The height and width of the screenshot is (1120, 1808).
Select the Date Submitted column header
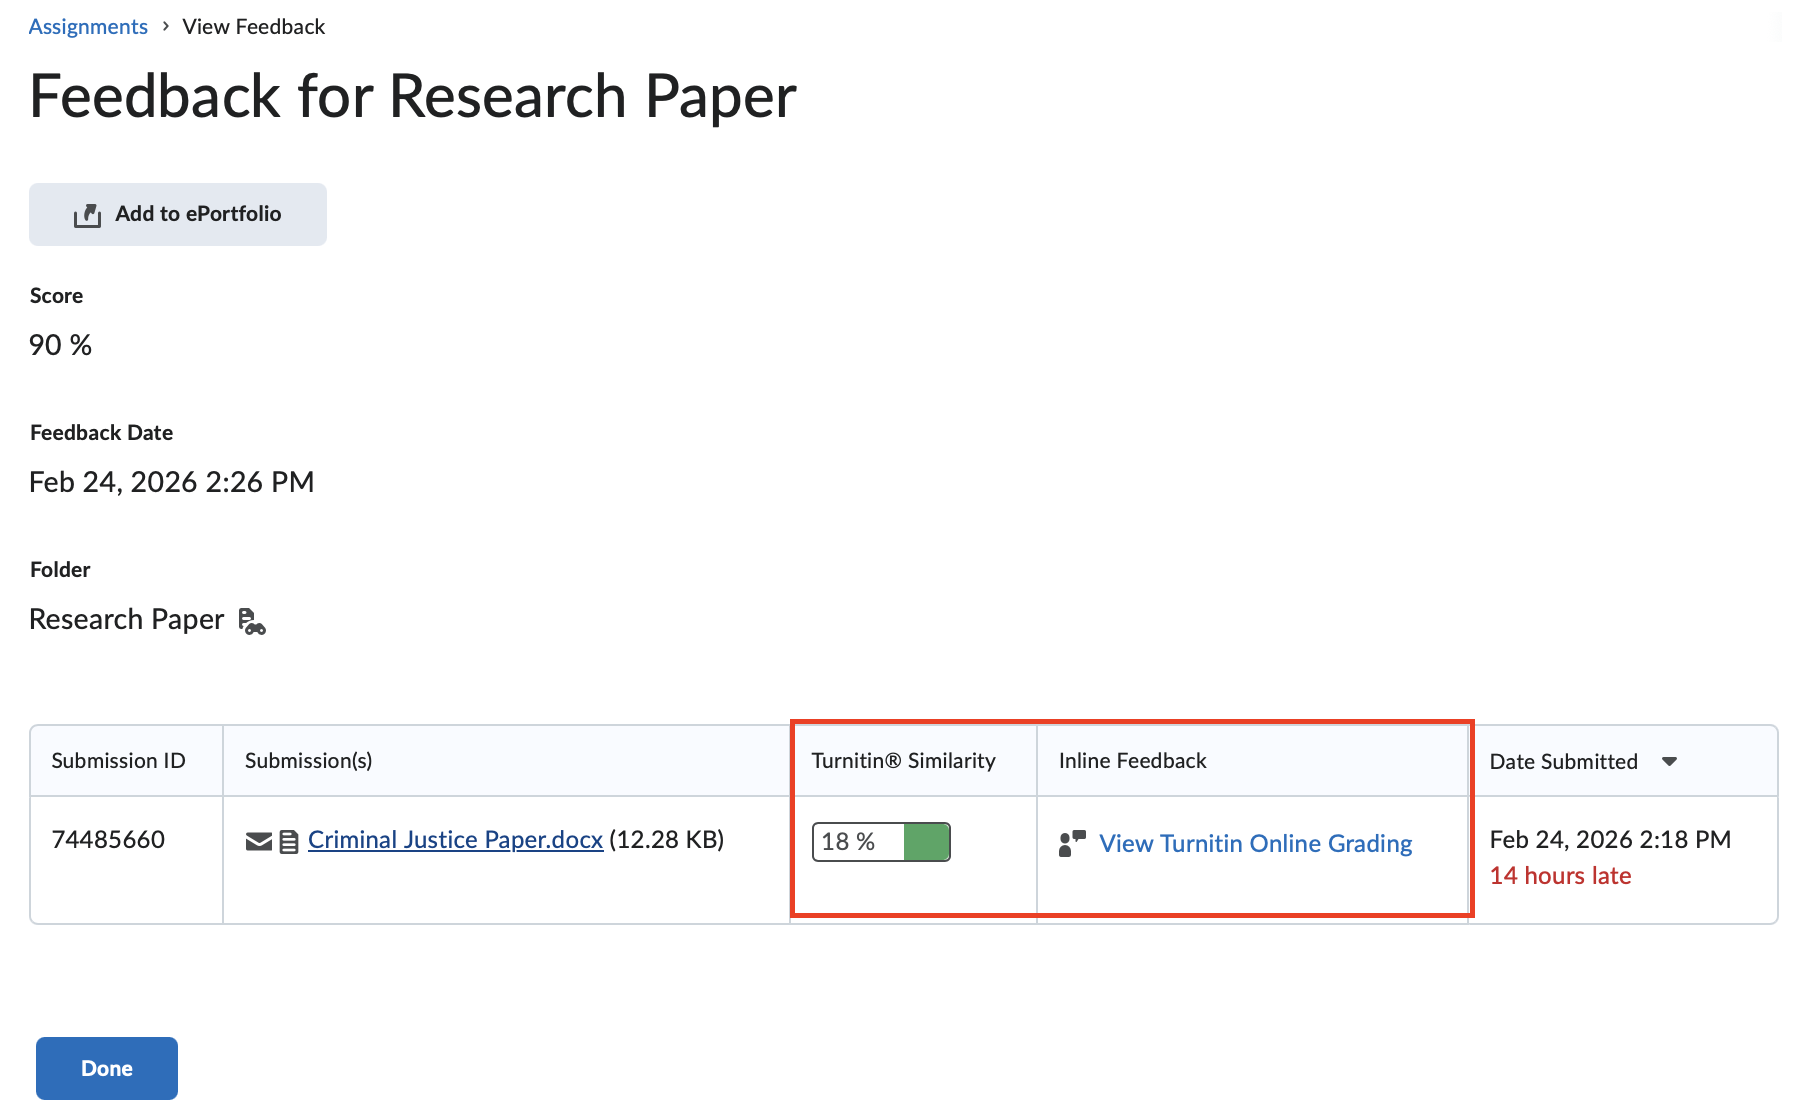[x=1563, y=762]
